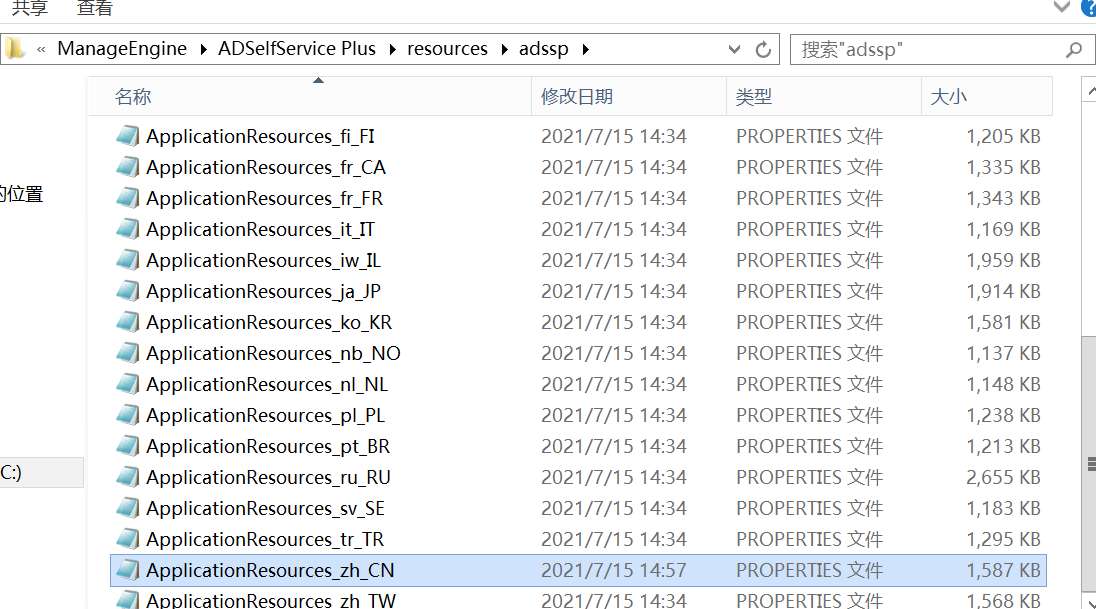Click the ApplicationResources_tr_TR file icon

(x=127, y=538)
